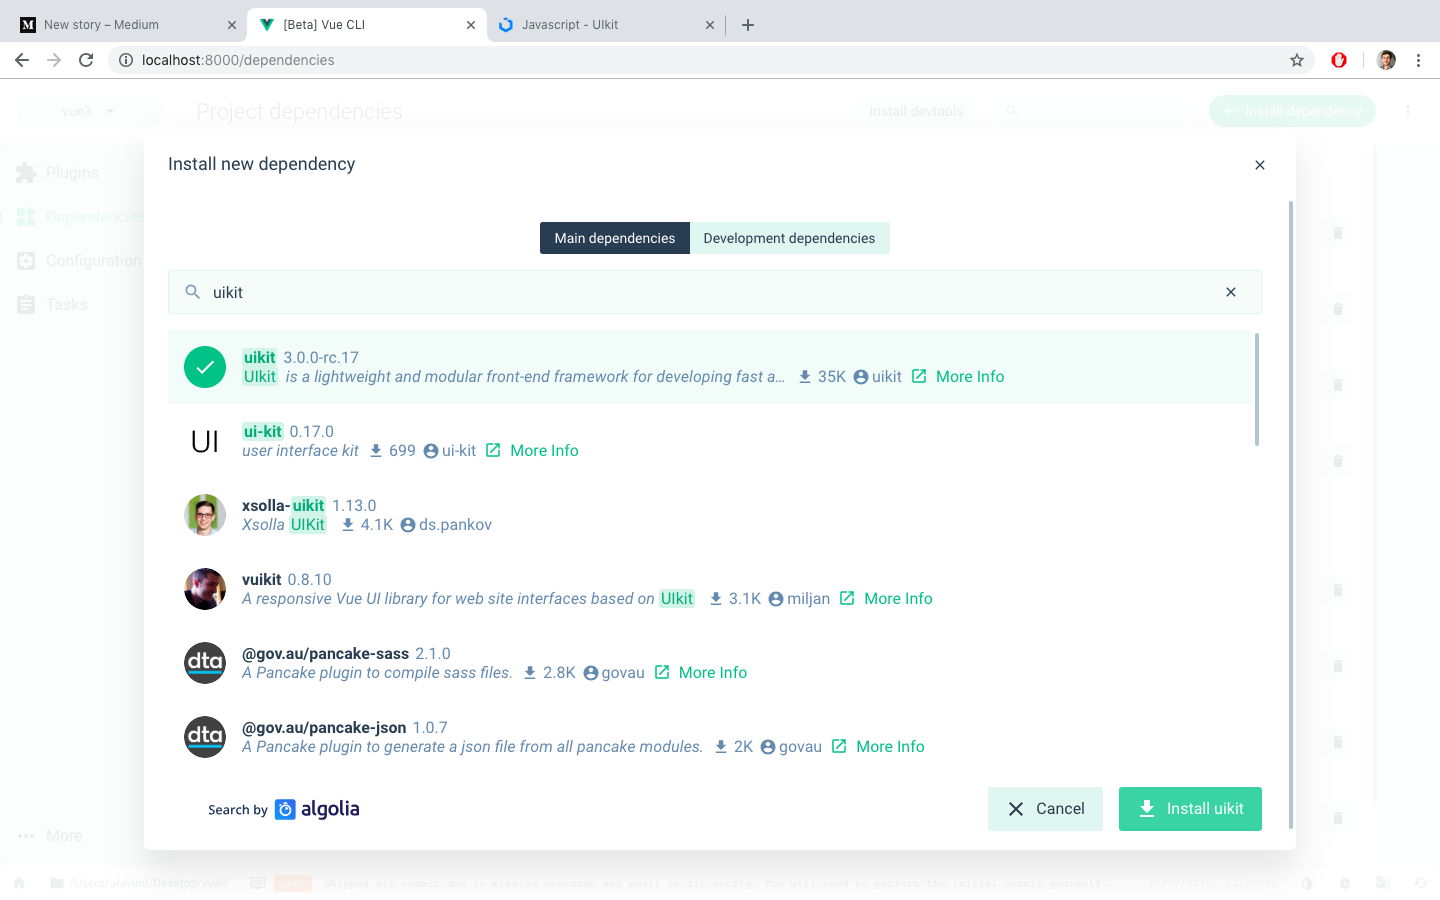Select the @gov.au/pancake-json package logo
1440x900 pixels.
205,737
